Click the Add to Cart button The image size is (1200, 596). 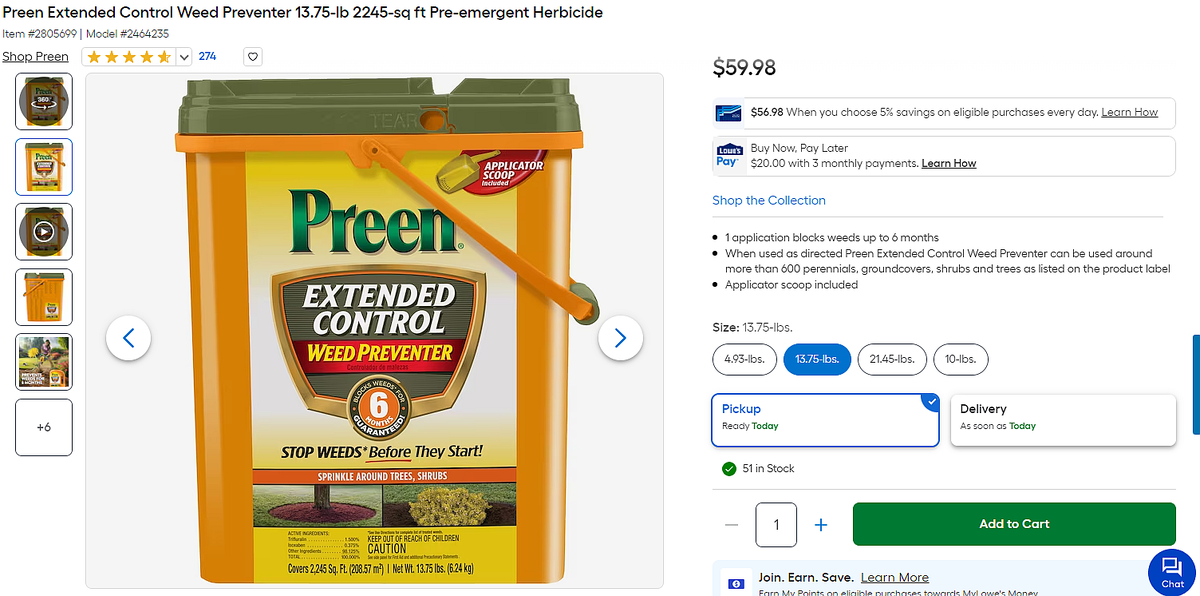click(x=1014, y=524)
